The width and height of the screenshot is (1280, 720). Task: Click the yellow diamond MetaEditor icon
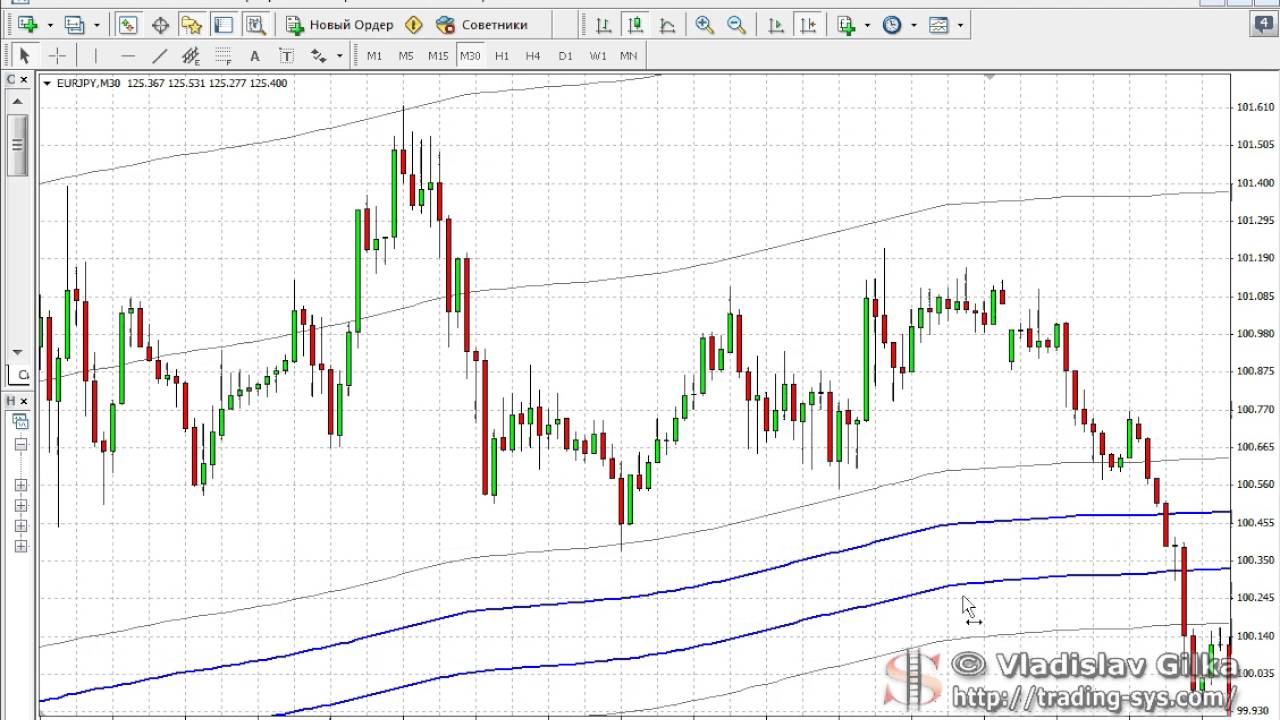click(x=413, y=25)
